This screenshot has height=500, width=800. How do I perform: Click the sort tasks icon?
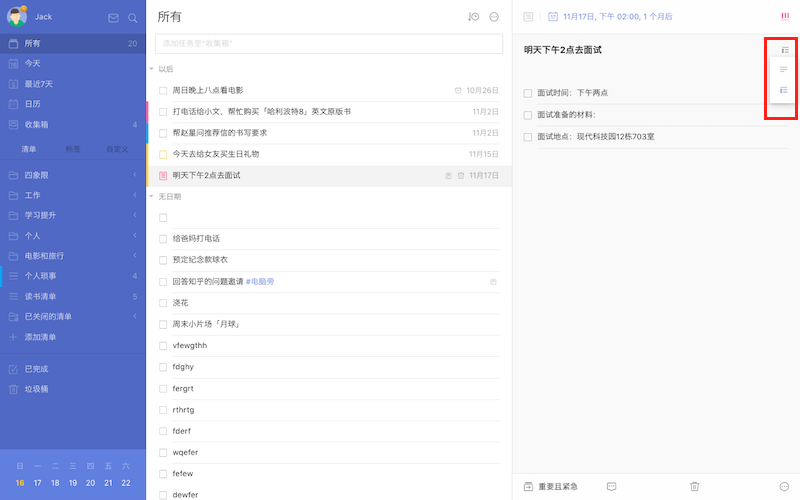[473, 17]
